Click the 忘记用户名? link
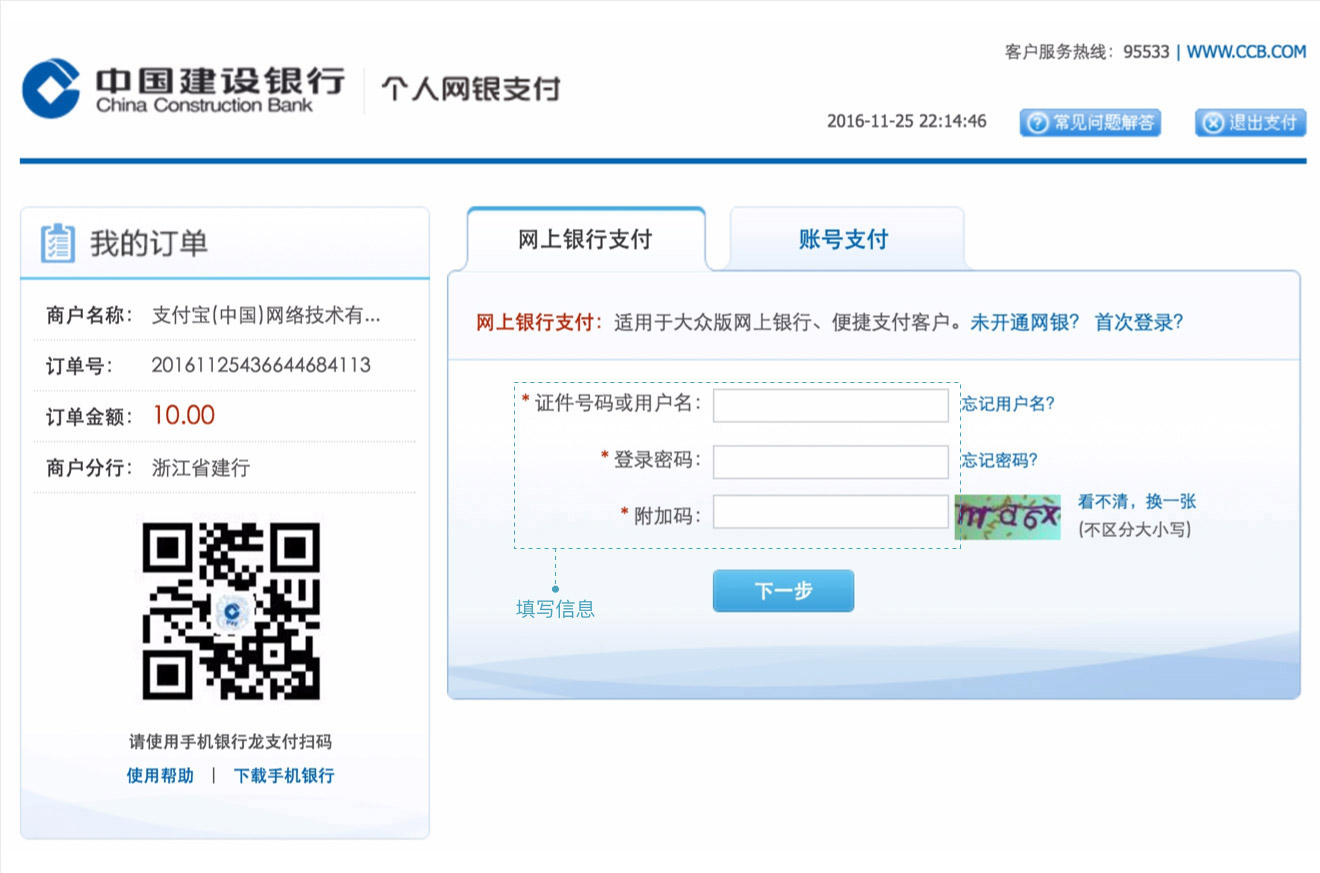This screenshot has width=1320, height=873. point(1008,404)
